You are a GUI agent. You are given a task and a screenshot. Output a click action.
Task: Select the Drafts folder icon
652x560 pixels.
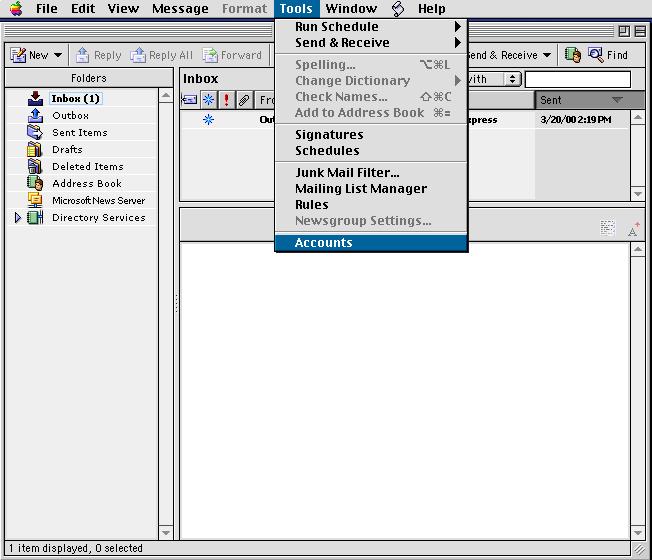[35, 149]
